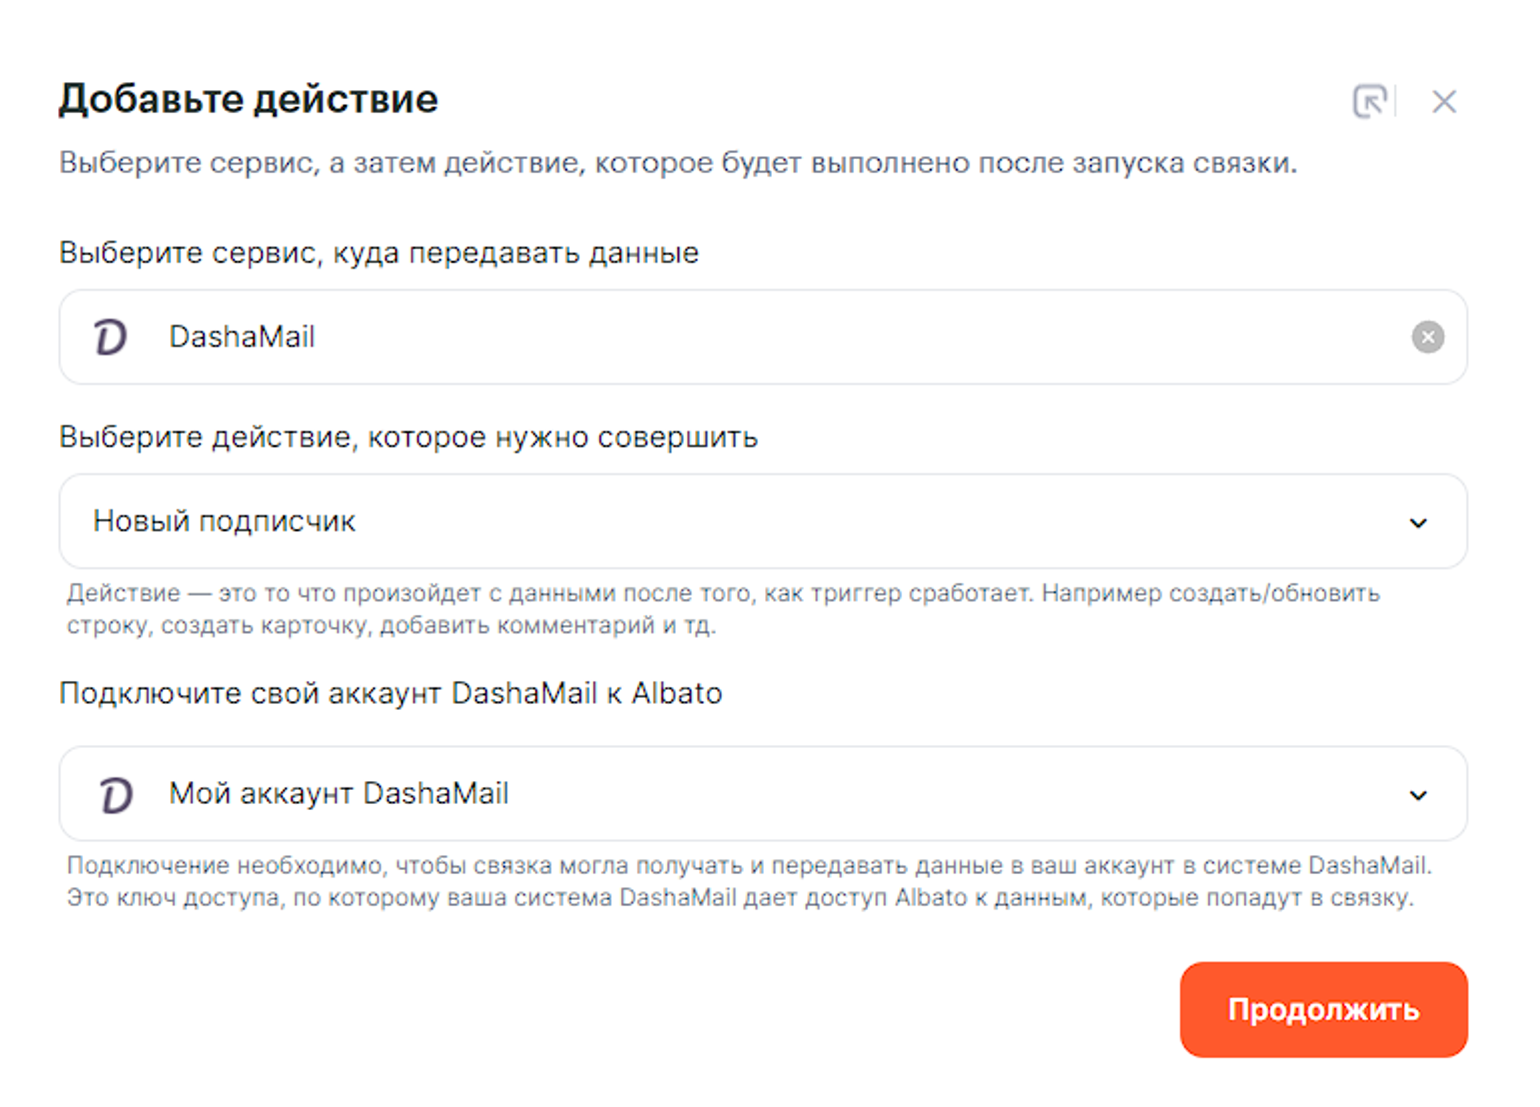The image size is (1540, 1107).
Task: Click the label 'Выберите действие, которое нужно совершить'
Action: click(408, 437)
